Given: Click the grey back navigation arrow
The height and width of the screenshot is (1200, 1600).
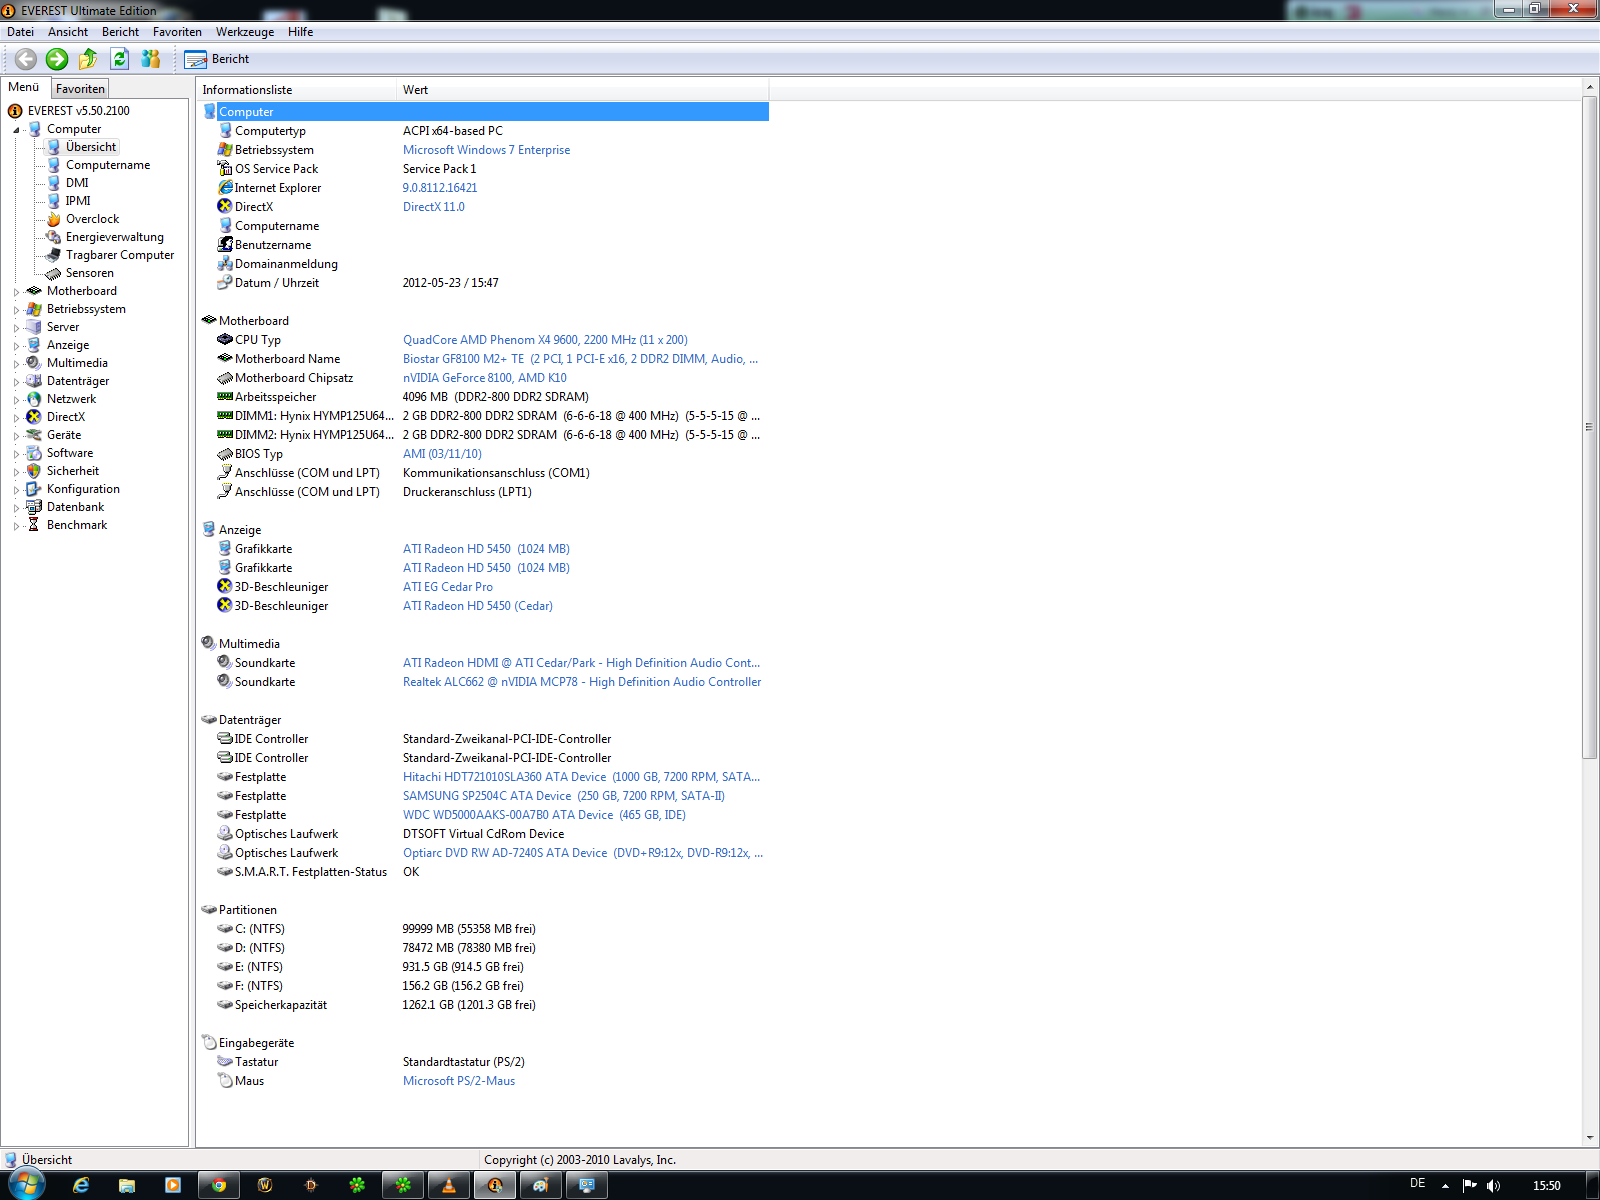Looking at the screenshot, I should (x=26, y=59).
